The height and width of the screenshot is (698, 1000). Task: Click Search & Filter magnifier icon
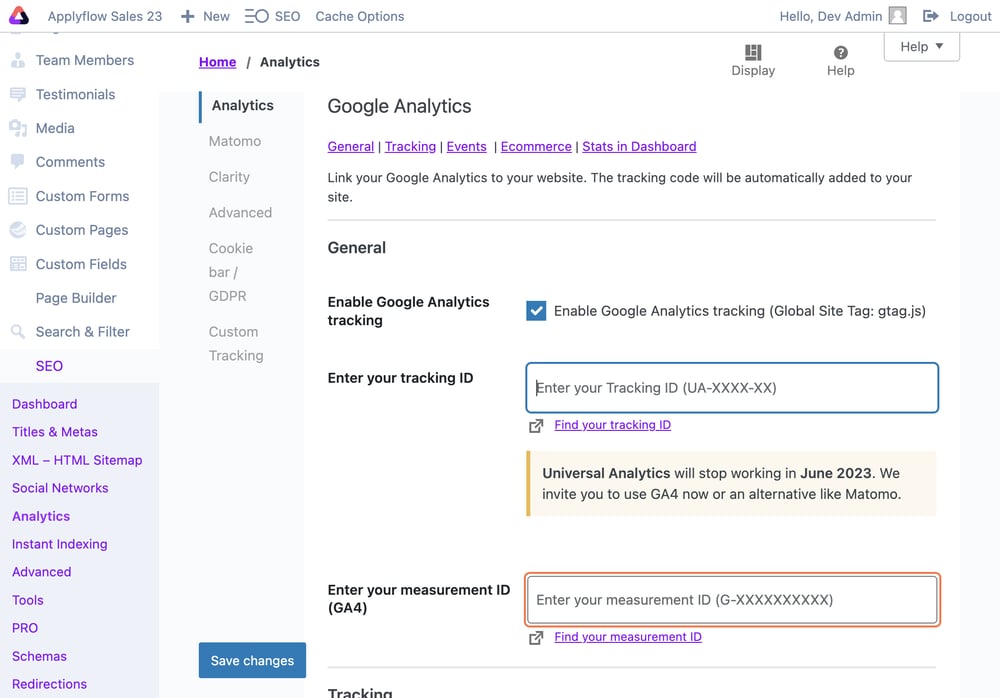pyautogui.click(x=18, y=331)
